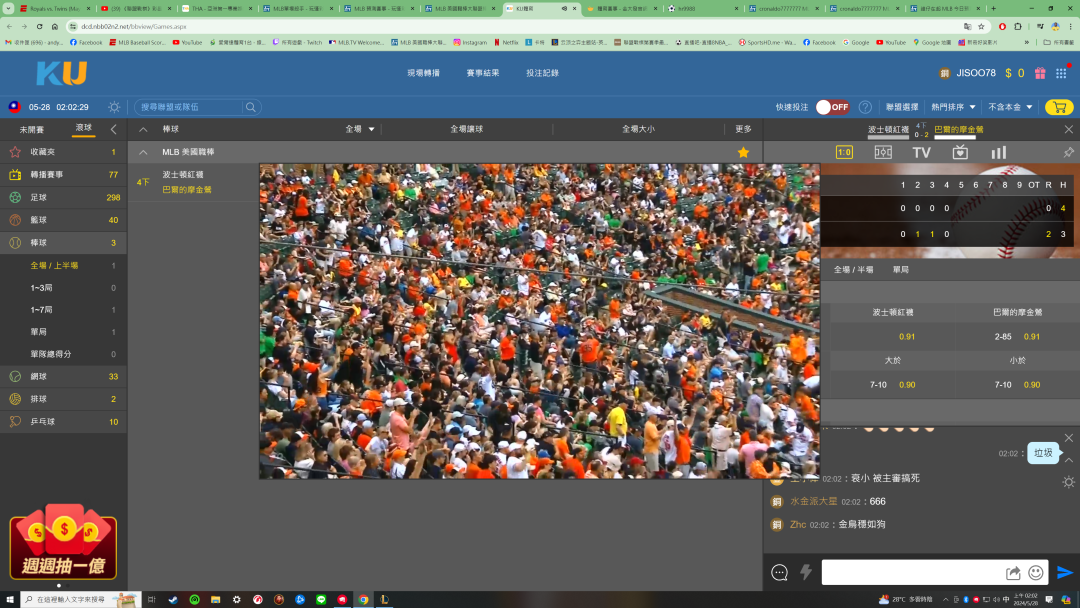Open the favorite broadcast heart-TV icon

pyautogui.click(x=960, y=152)
